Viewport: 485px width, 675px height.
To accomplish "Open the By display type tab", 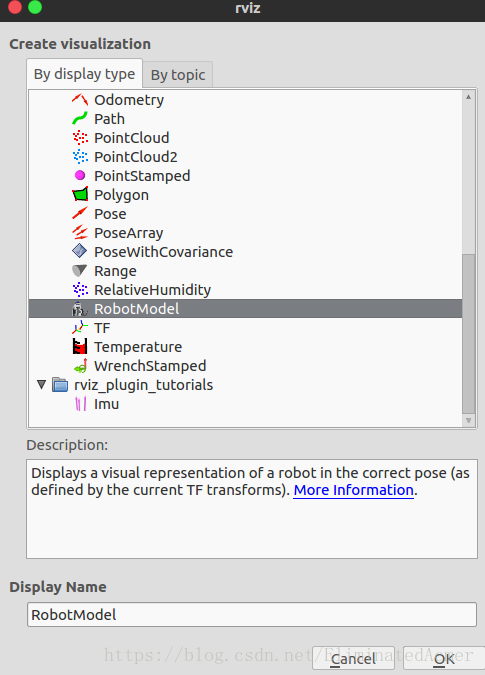I will coord(84,74).
